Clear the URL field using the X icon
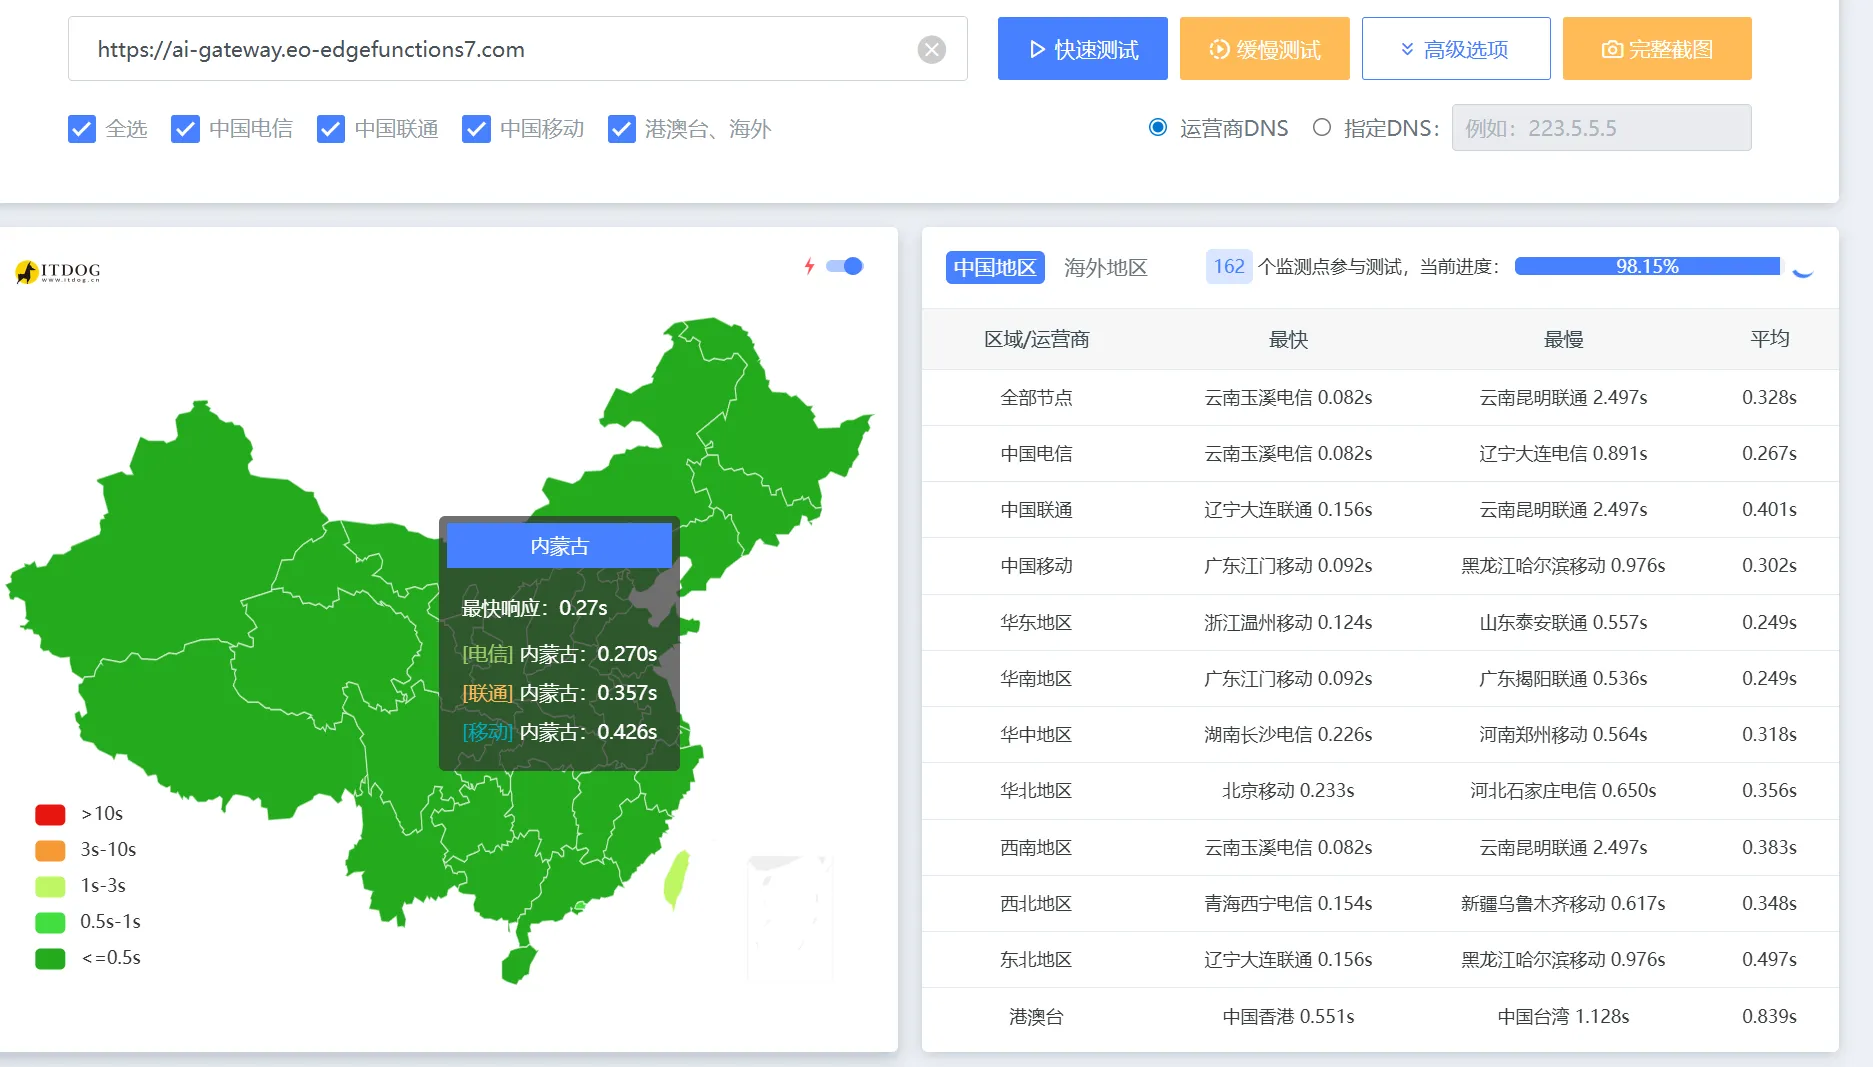 click(x=932, y=48)
